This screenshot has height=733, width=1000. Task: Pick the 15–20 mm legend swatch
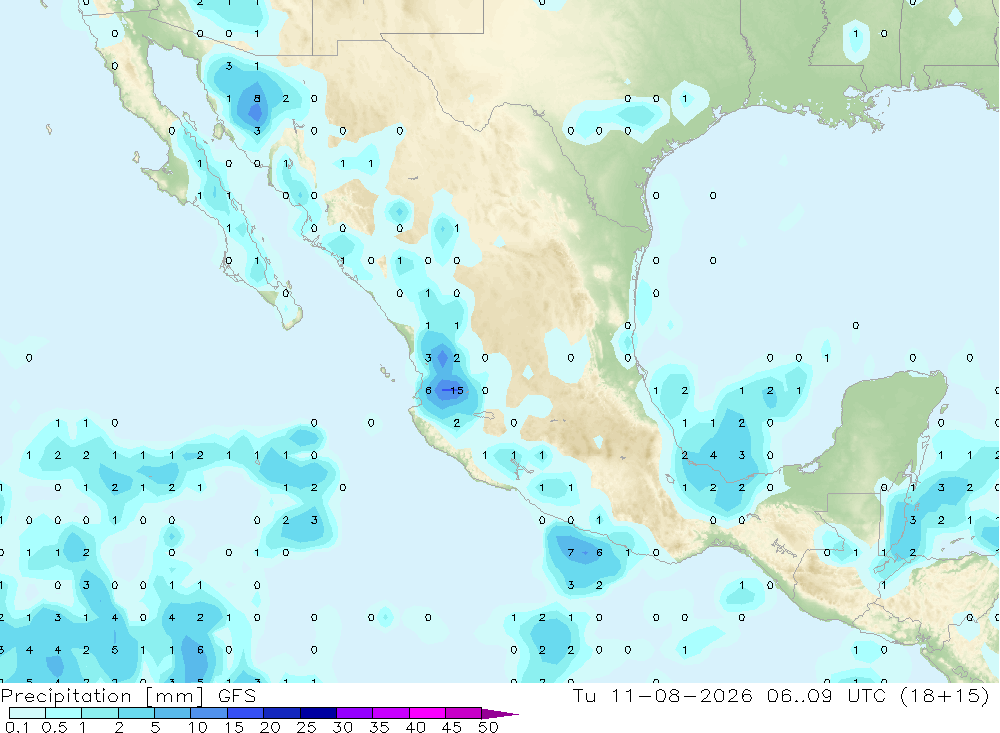245,713
